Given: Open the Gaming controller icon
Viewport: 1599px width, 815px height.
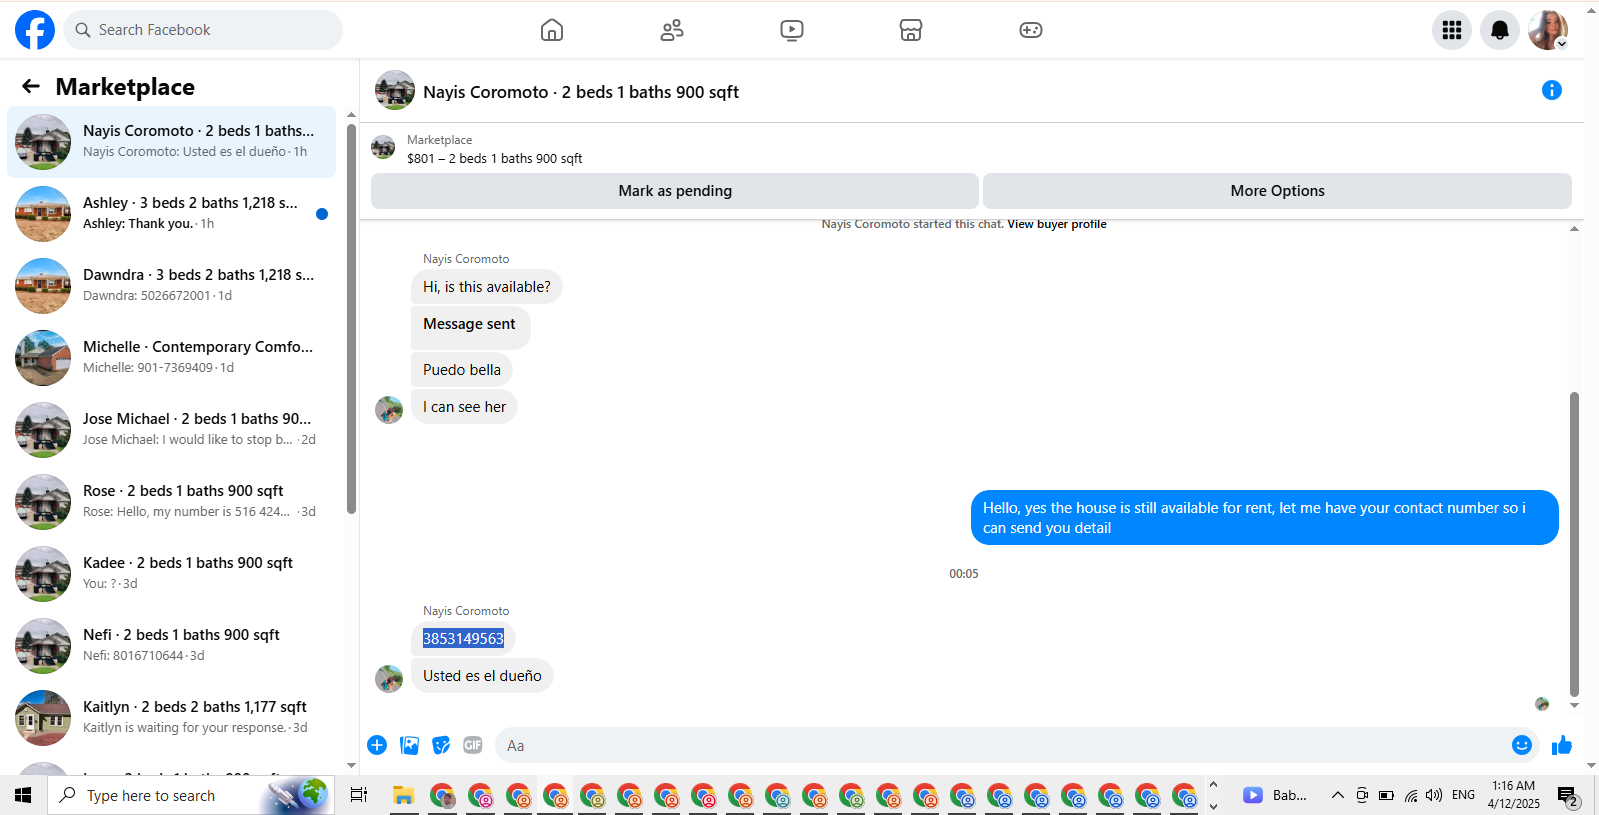Looking at the screenshot, I should point(1031,30).
